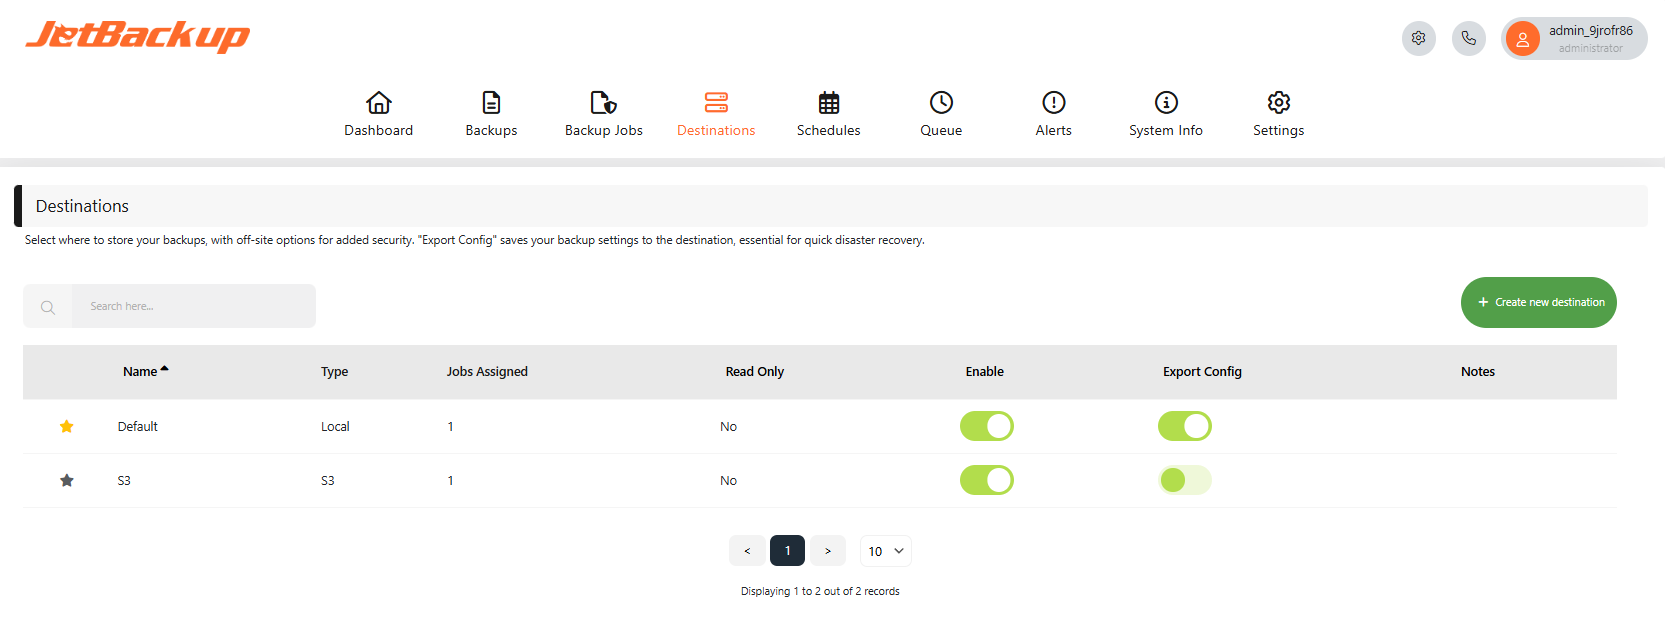The height and width of the screenshot is (641, 1665).
Task: Click the Search here input field
Action: tap(193, 306)
